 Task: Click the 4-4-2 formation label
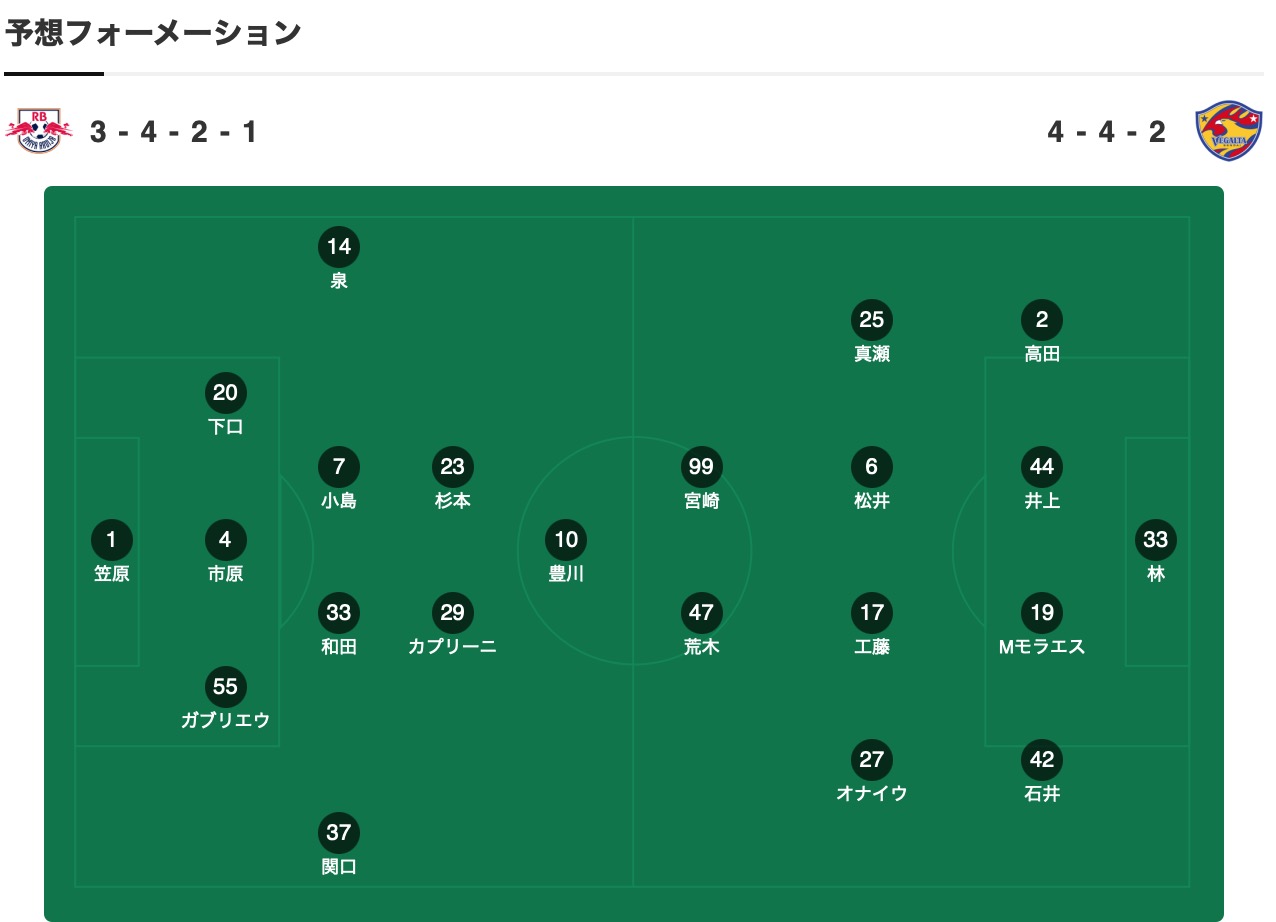click(1107, 132)
